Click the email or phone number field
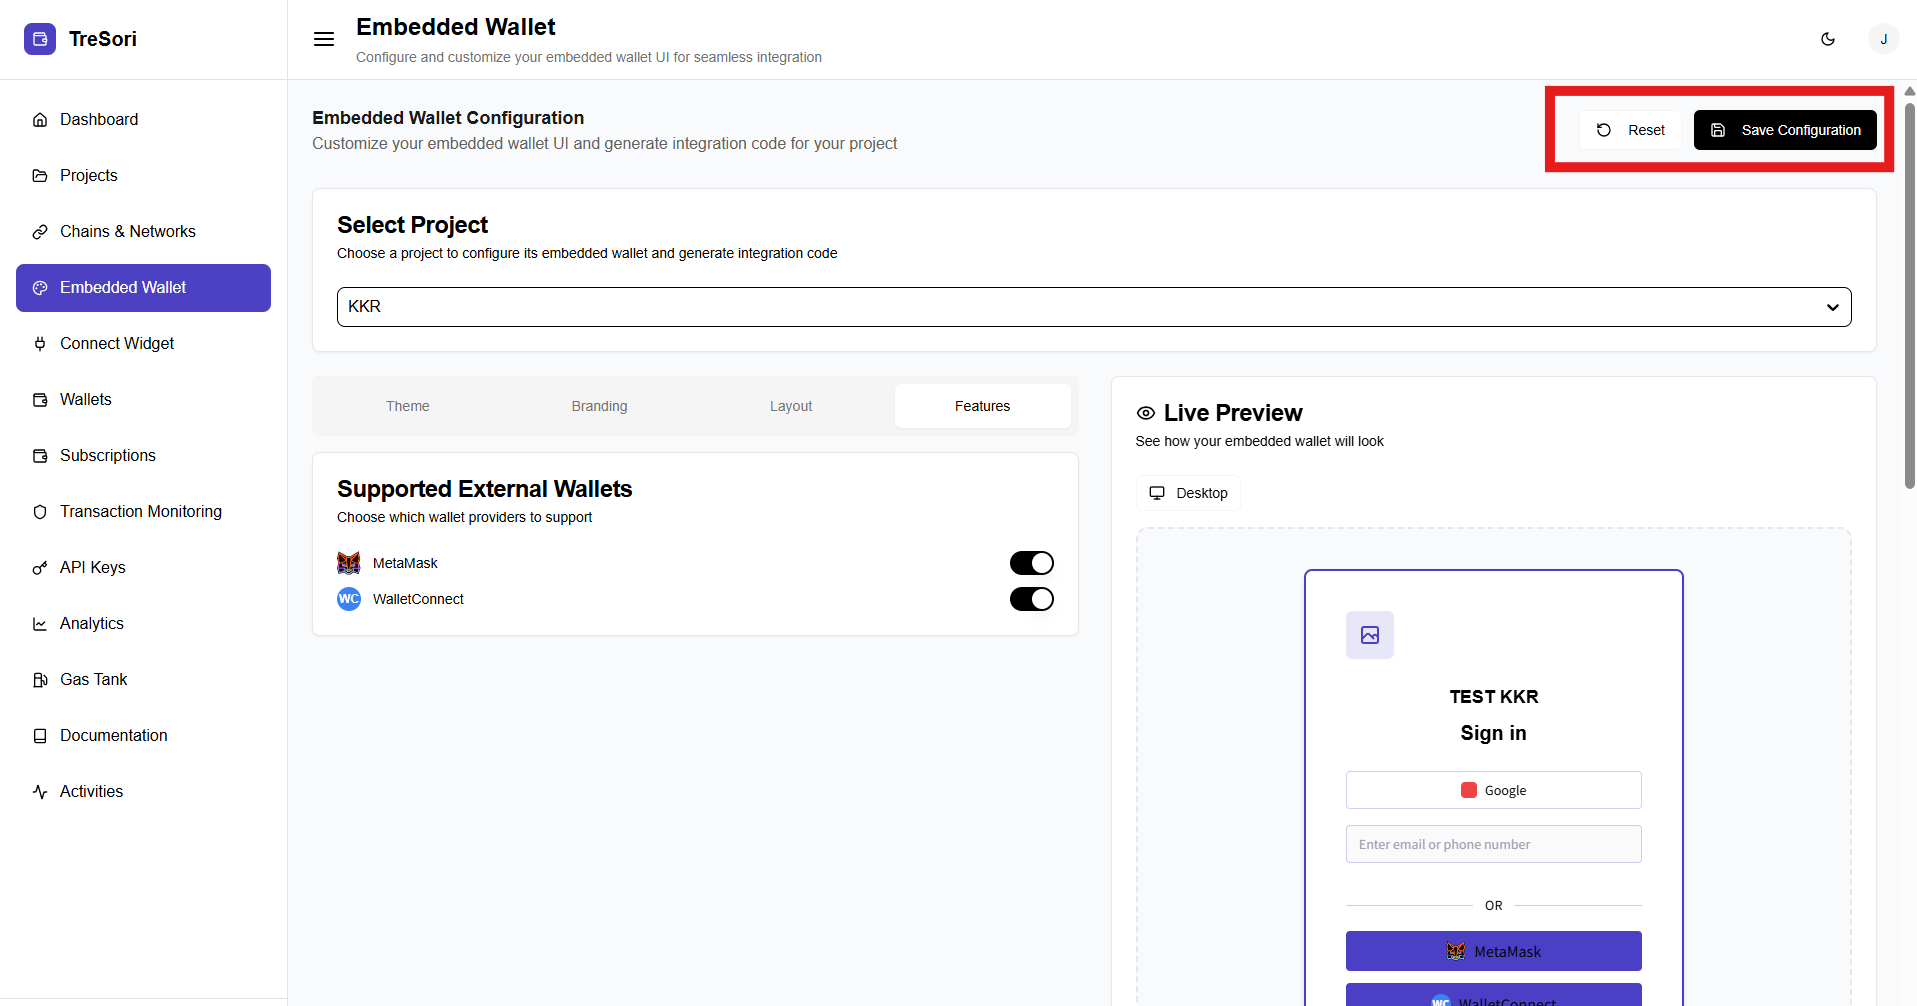1917x1006 pixels. click(x=1493, y=844)
